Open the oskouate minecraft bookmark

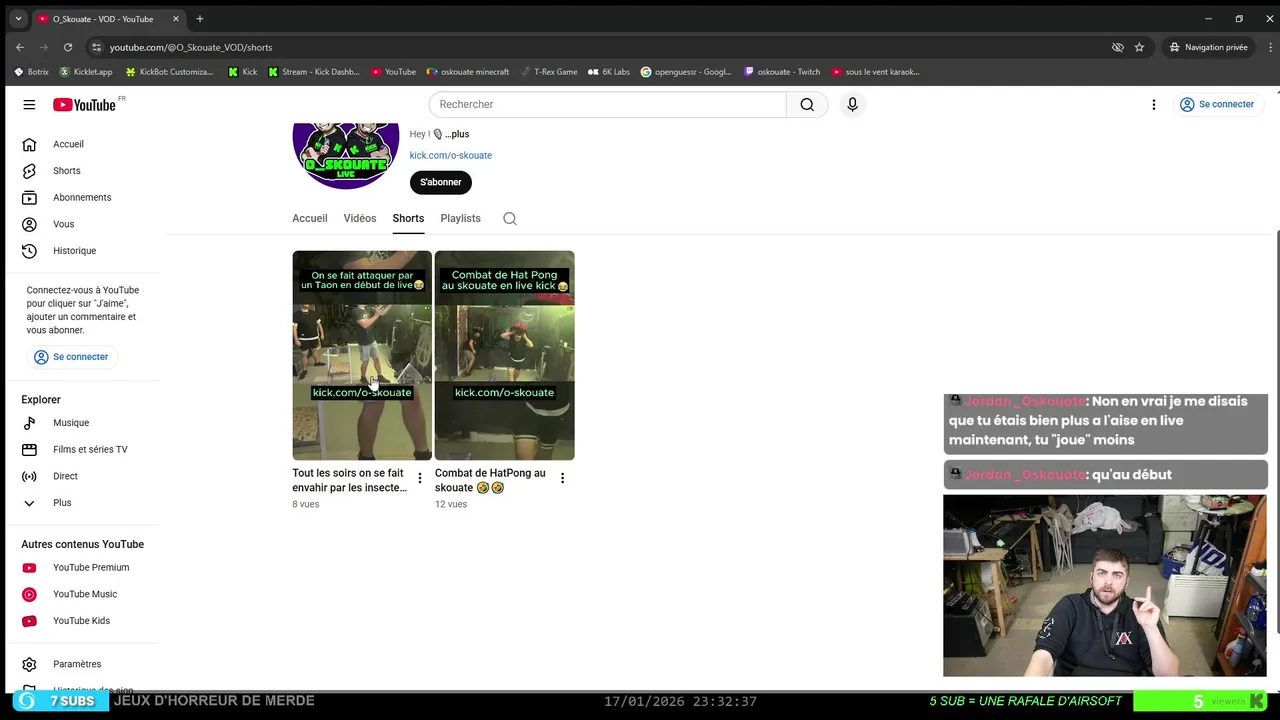point(468,72)
